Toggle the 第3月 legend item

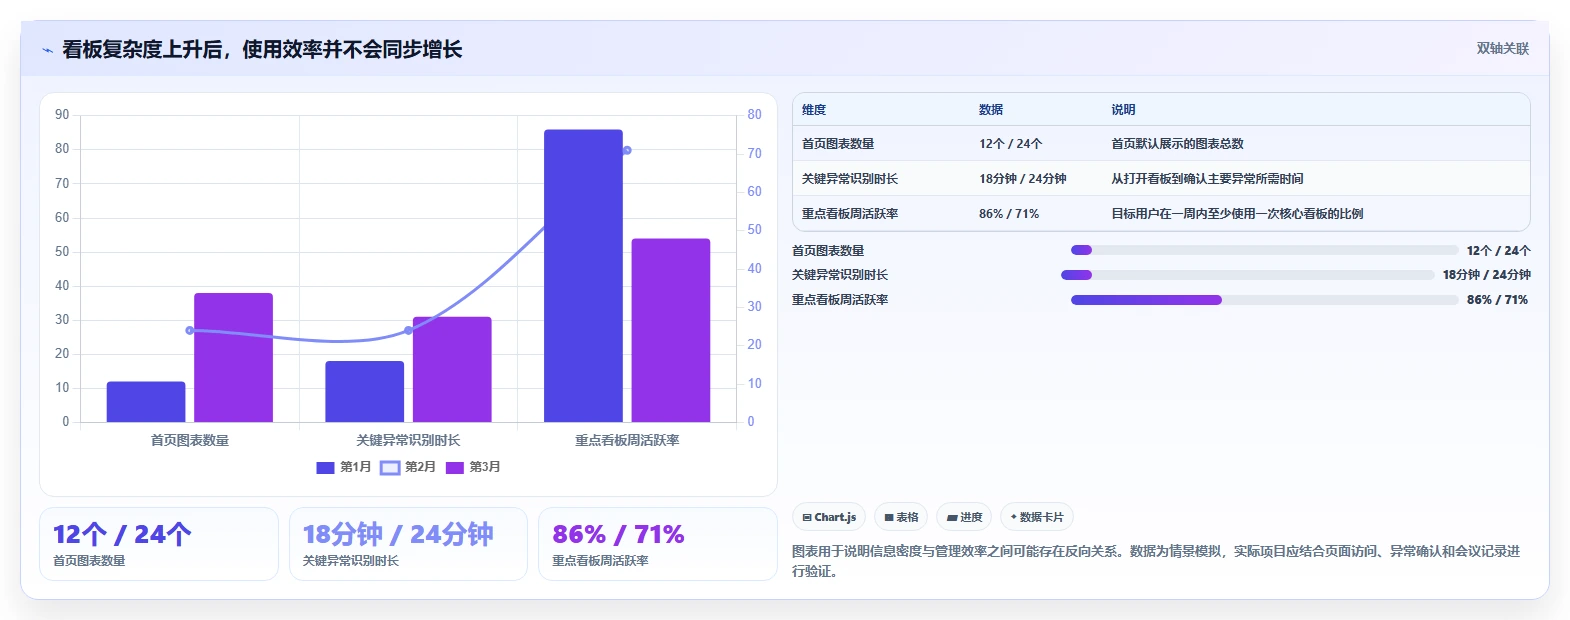(473, 467)
